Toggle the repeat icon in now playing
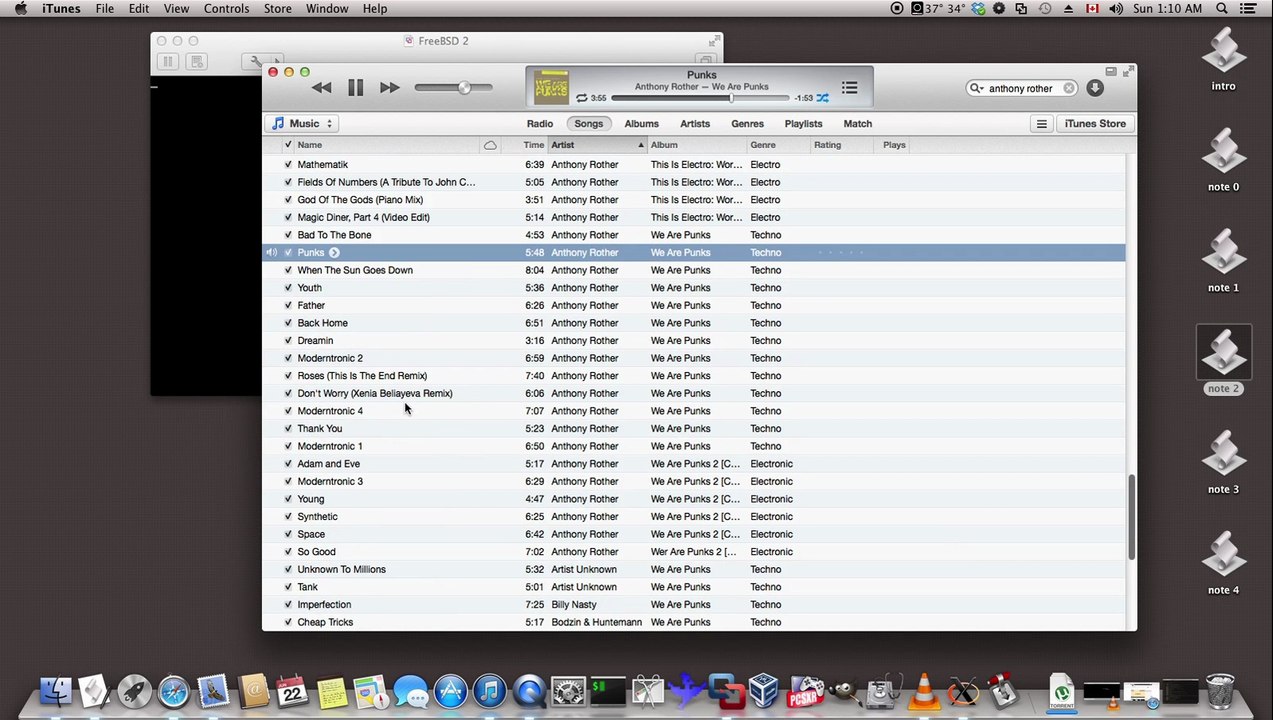 pos(581,98)
